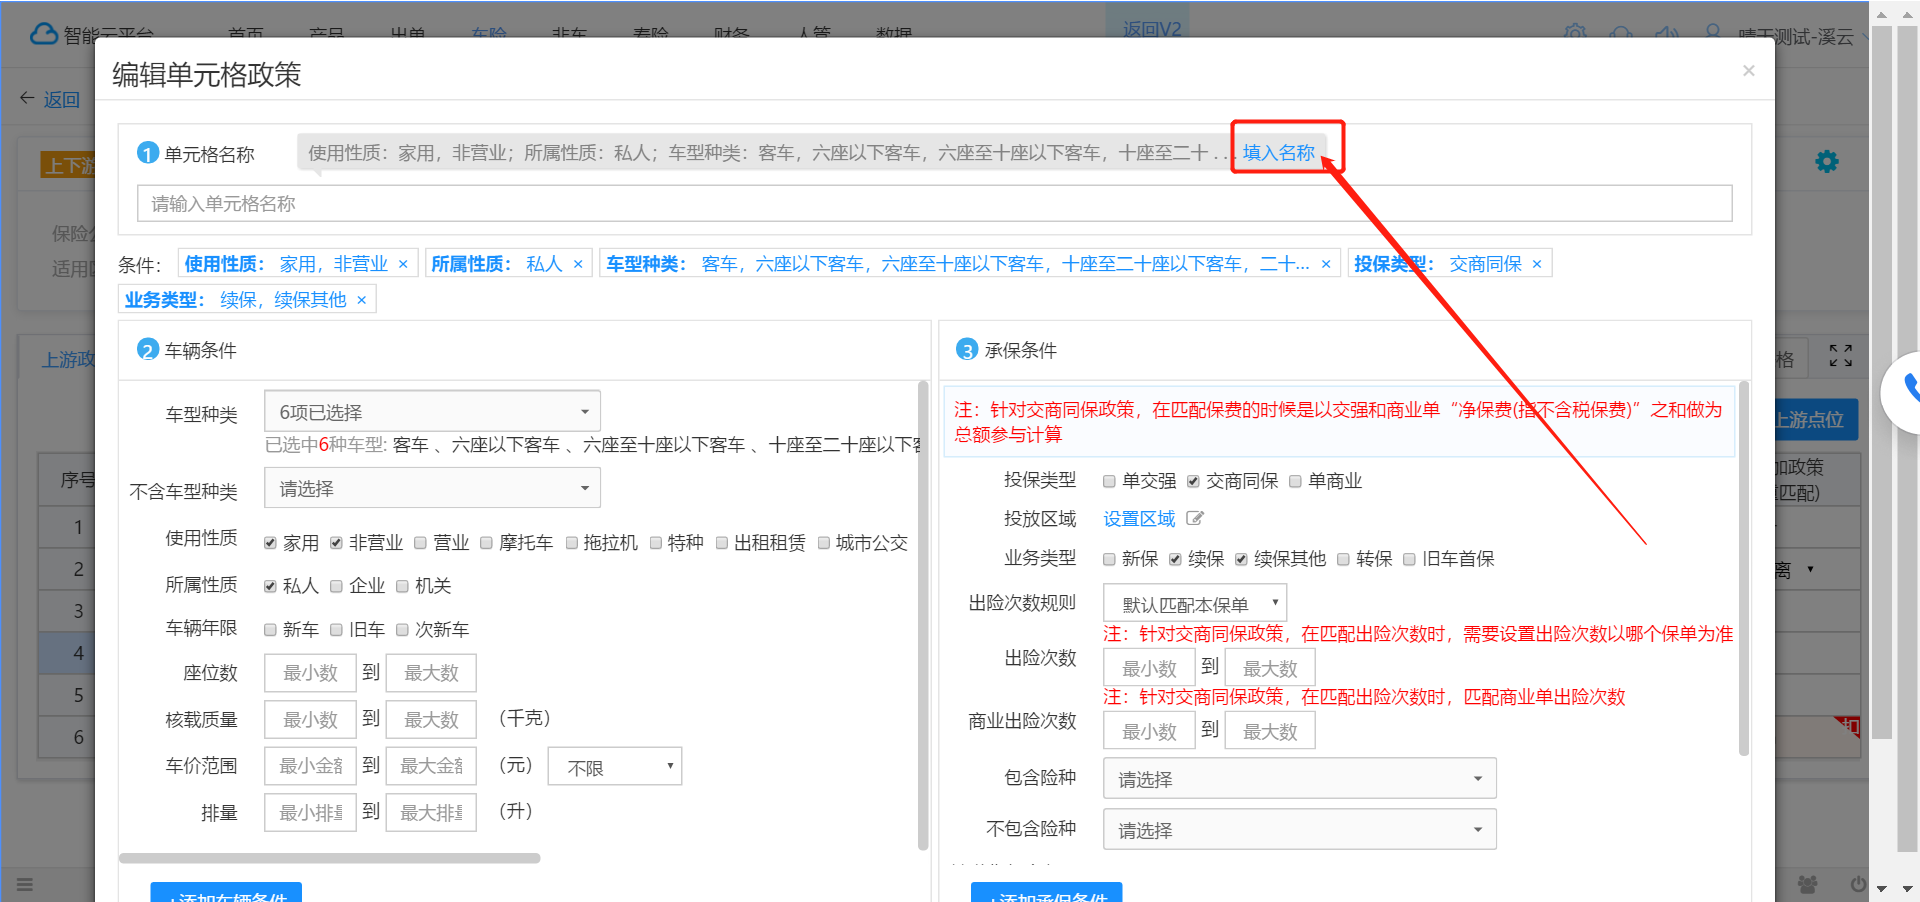Remove the 业务类型 condition tag
Viewport: 1920px width, 902px height.
click(362, 300)
